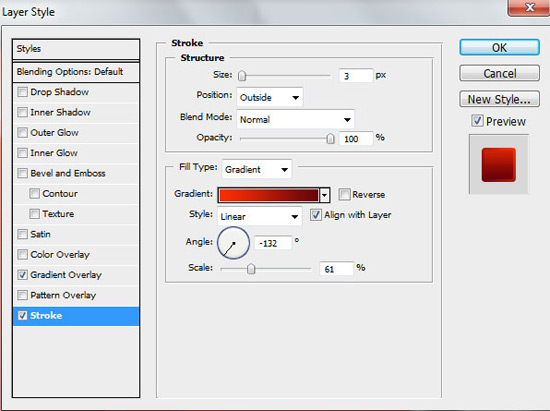The height and width of the screenshot is (411, 550).
Task: Click the angle dial control
Action: point(233,243)
